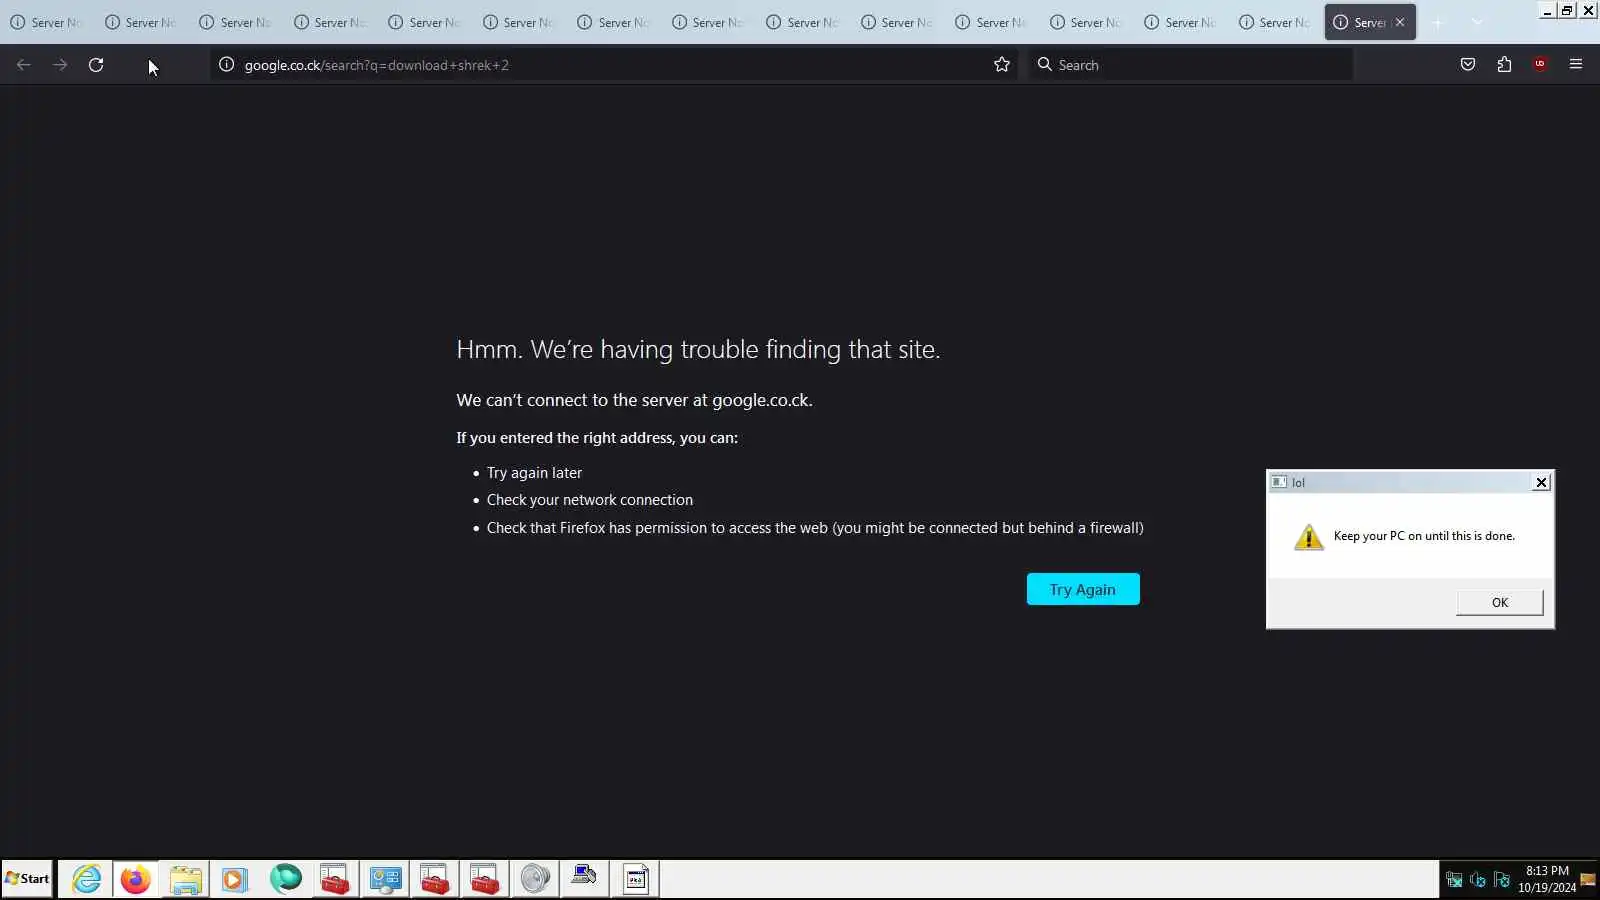Viewport: 1600px width, 900px height.
Task: Click the forward navigation arrow
Action: coord(60,65)
